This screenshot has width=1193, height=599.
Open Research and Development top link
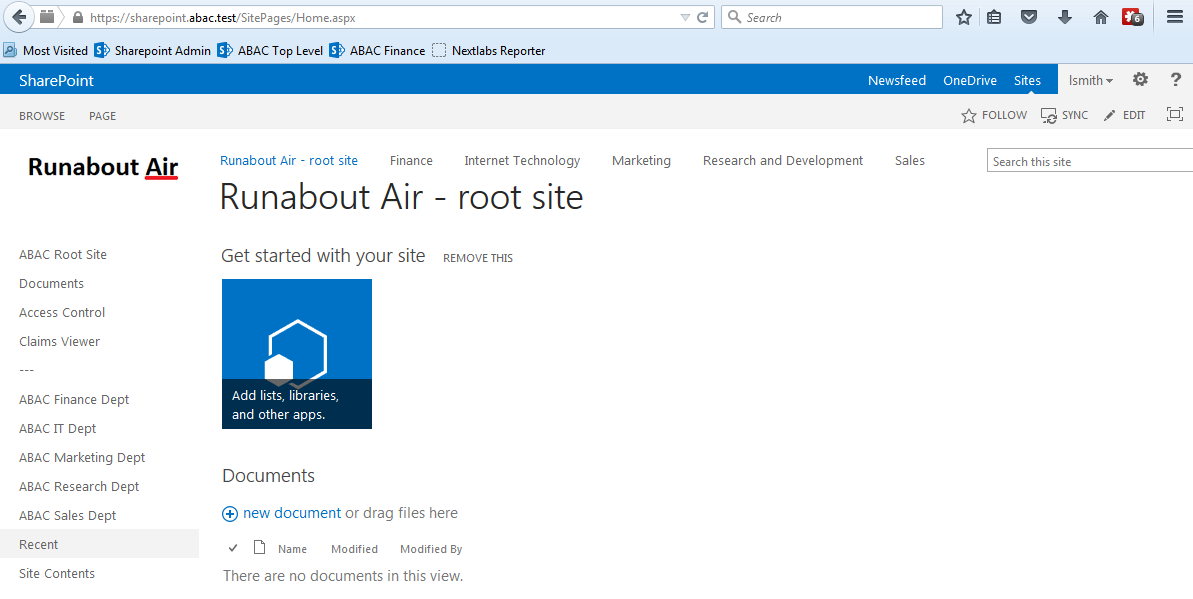coord(783,161)
